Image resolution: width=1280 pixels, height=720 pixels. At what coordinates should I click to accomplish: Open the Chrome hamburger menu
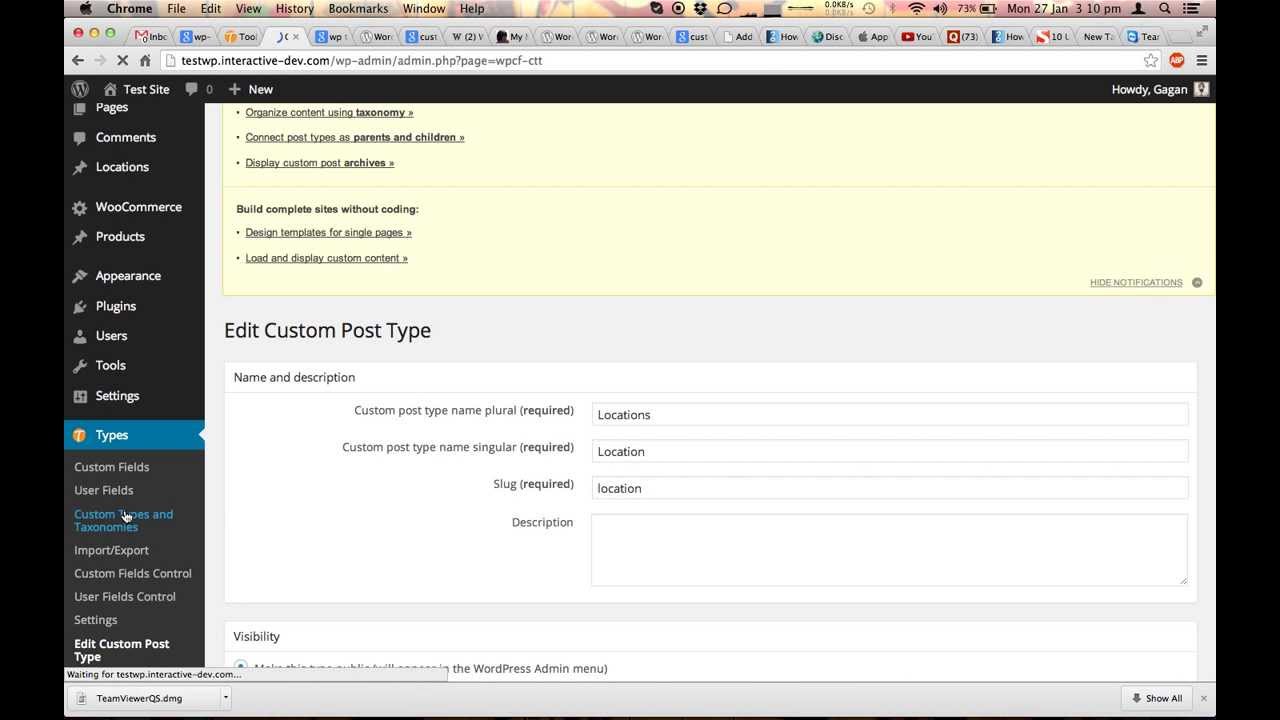coord(1202,60)
